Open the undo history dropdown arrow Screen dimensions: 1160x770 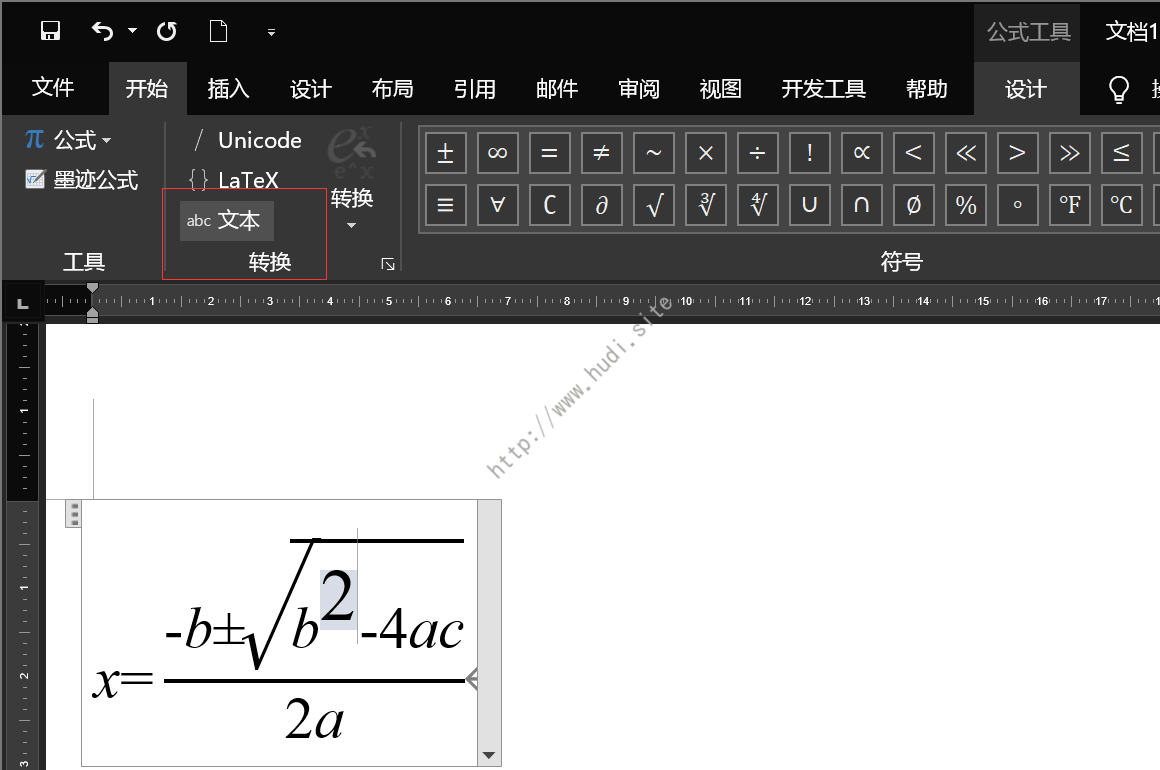click(x=132, y=31)
